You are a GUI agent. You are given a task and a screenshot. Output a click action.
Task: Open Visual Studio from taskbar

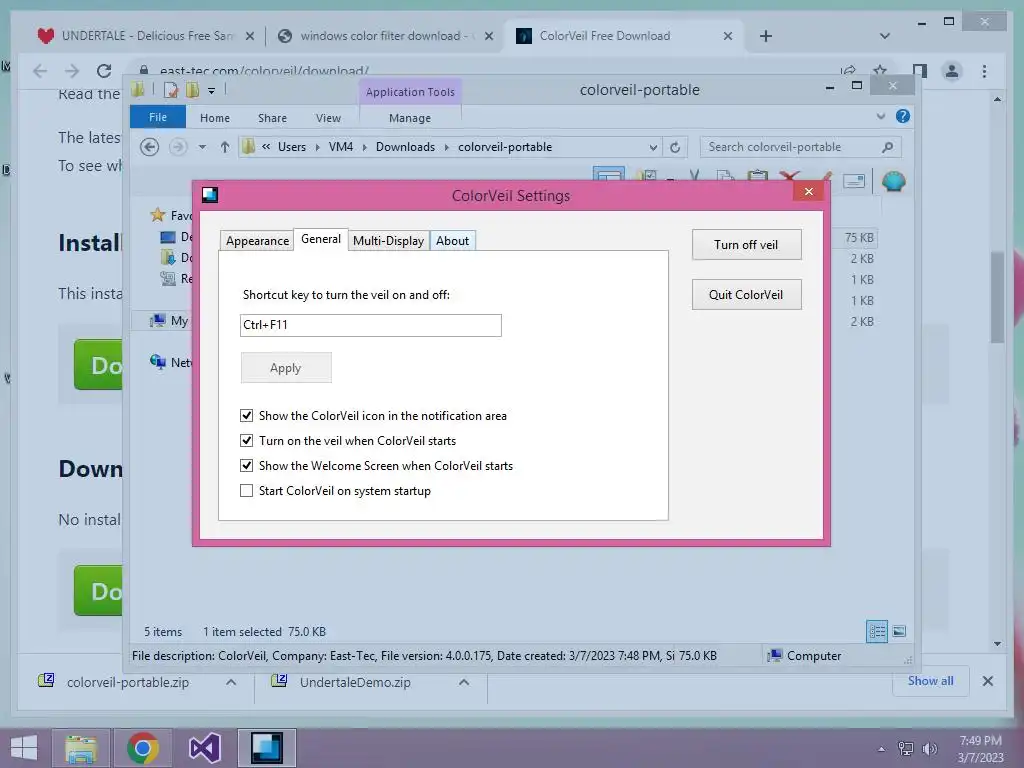point(204,748)
